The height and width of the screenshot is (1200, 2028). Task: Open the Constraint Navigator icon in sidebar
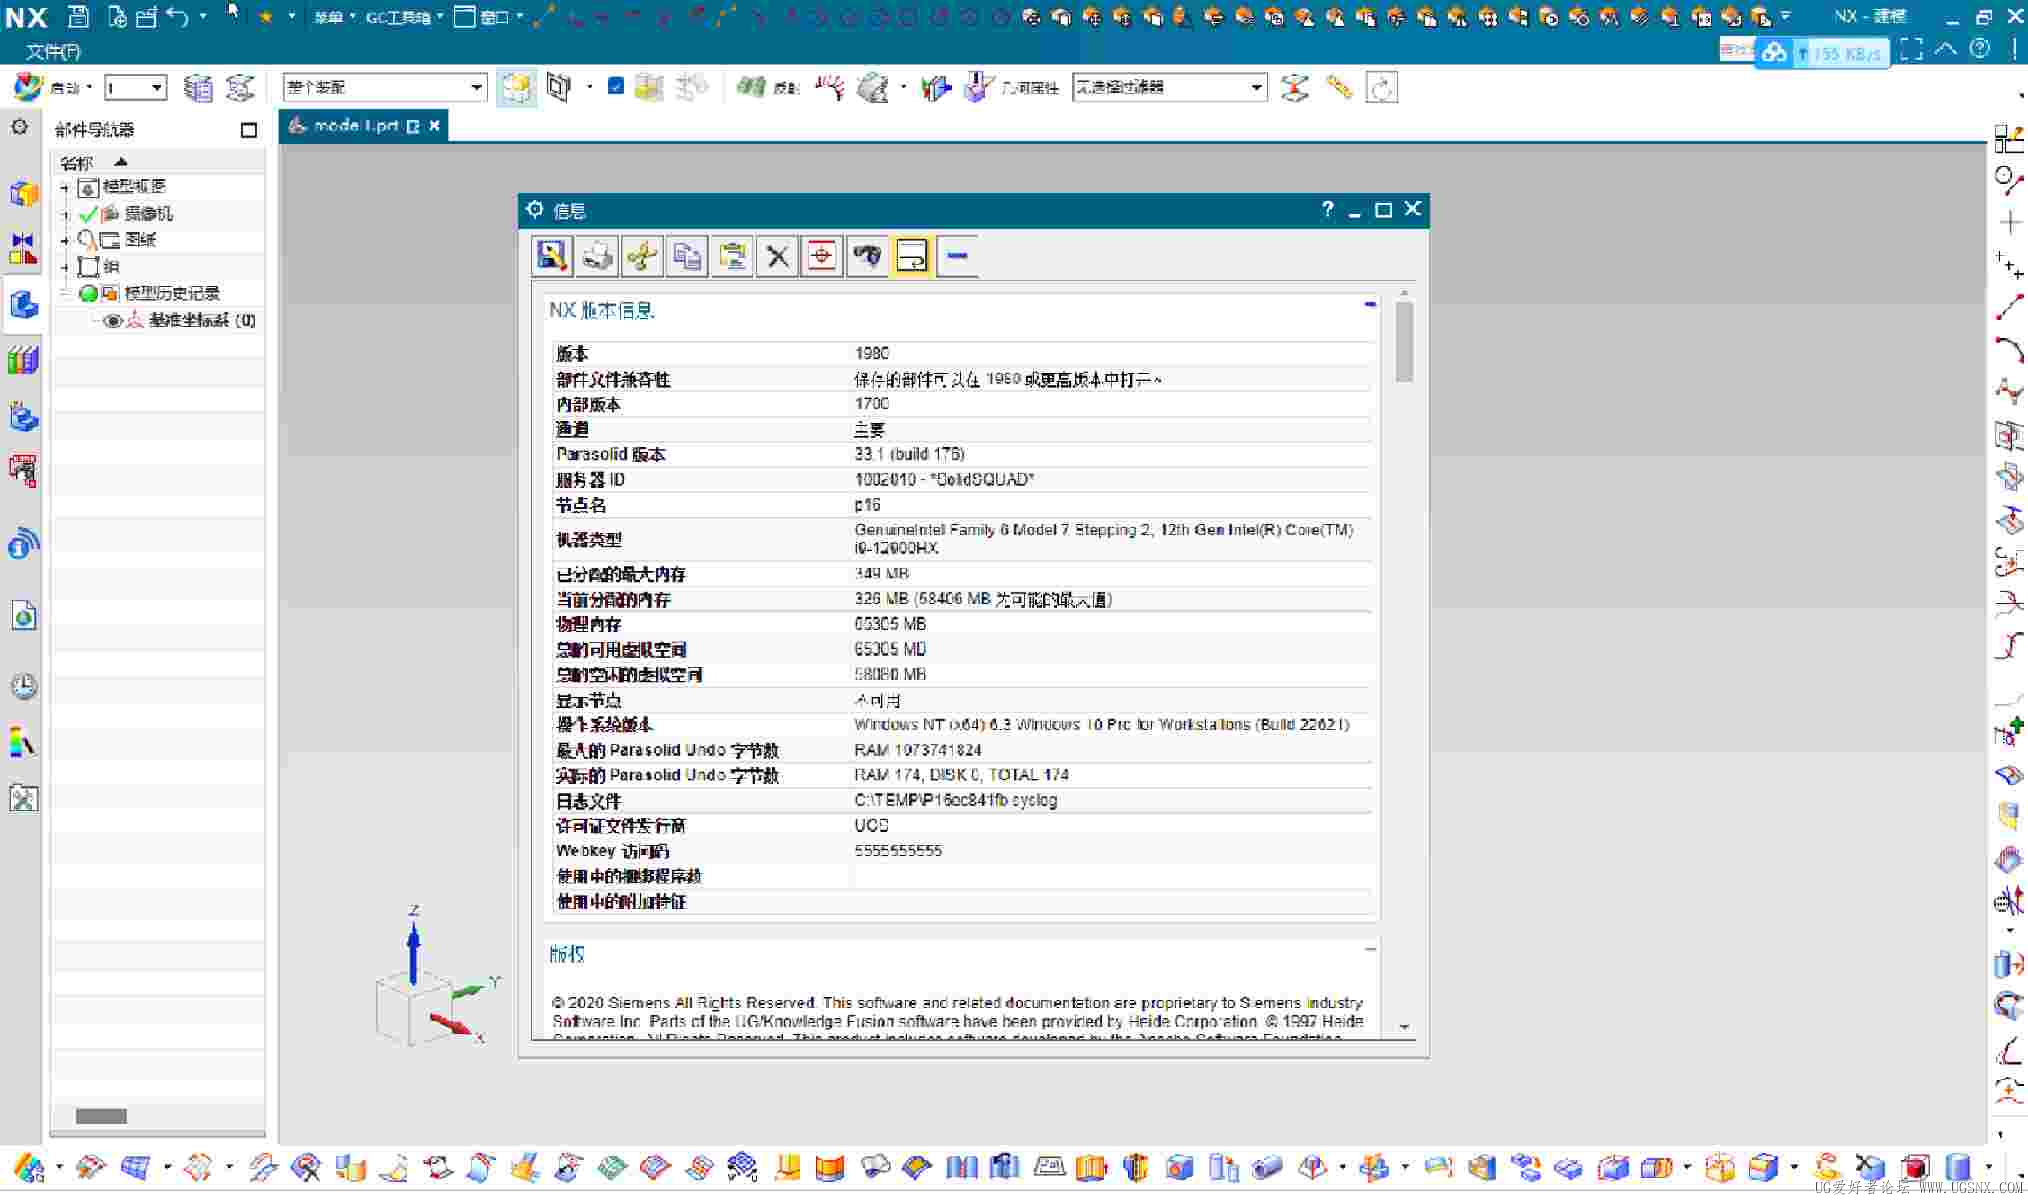(x=23, y=247)
